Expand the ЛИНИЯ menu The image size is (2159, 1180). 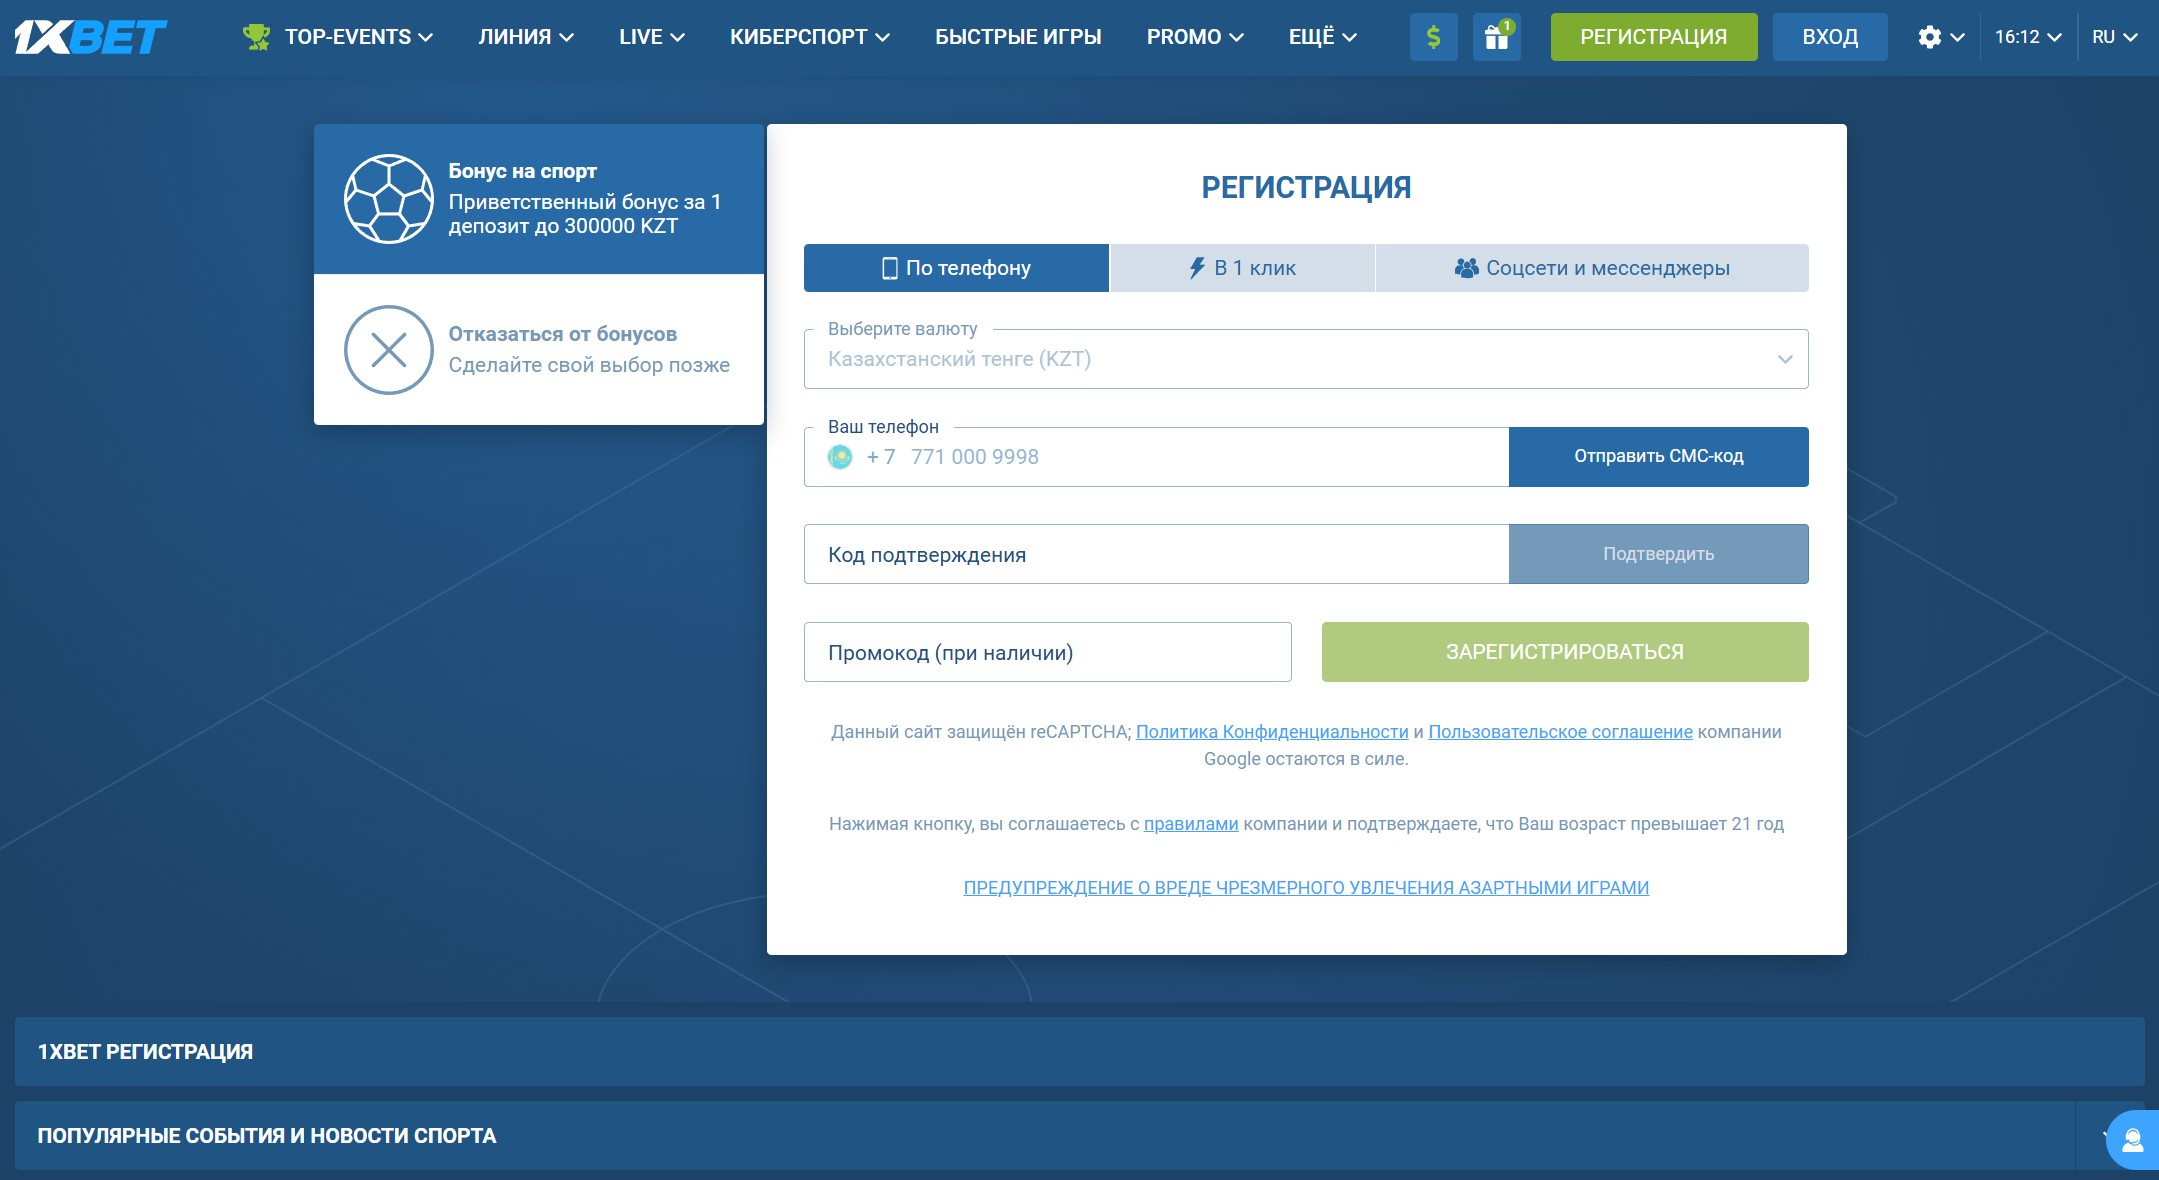pos(526,37)
